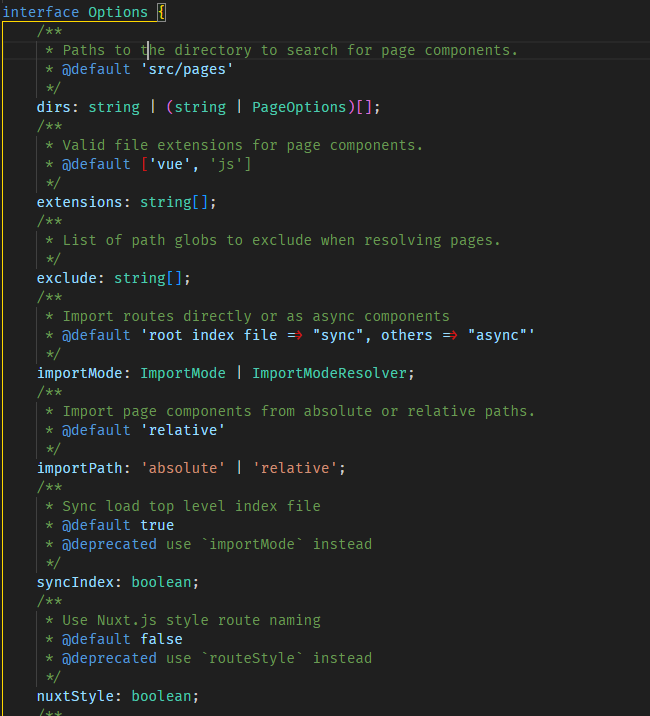Click the comment 'Valid file extensions for page components.'
The width and height of the screenshot is (650, 716).
[243, 145]
